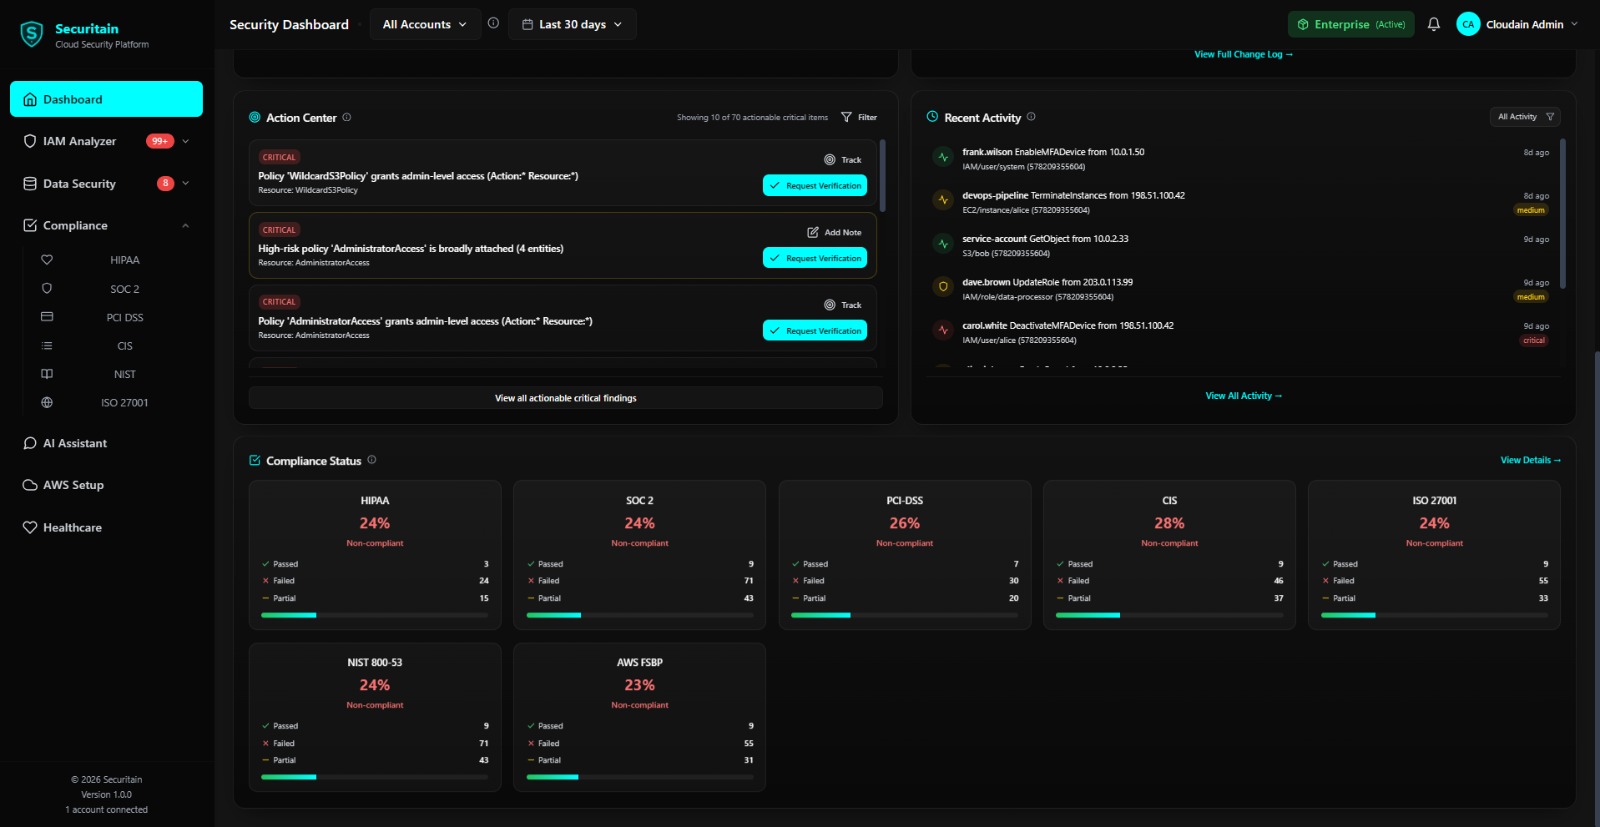Click the Compliance Status info icon
Image resolution: width=1600 pixels, height=827 pixels.
372,460
